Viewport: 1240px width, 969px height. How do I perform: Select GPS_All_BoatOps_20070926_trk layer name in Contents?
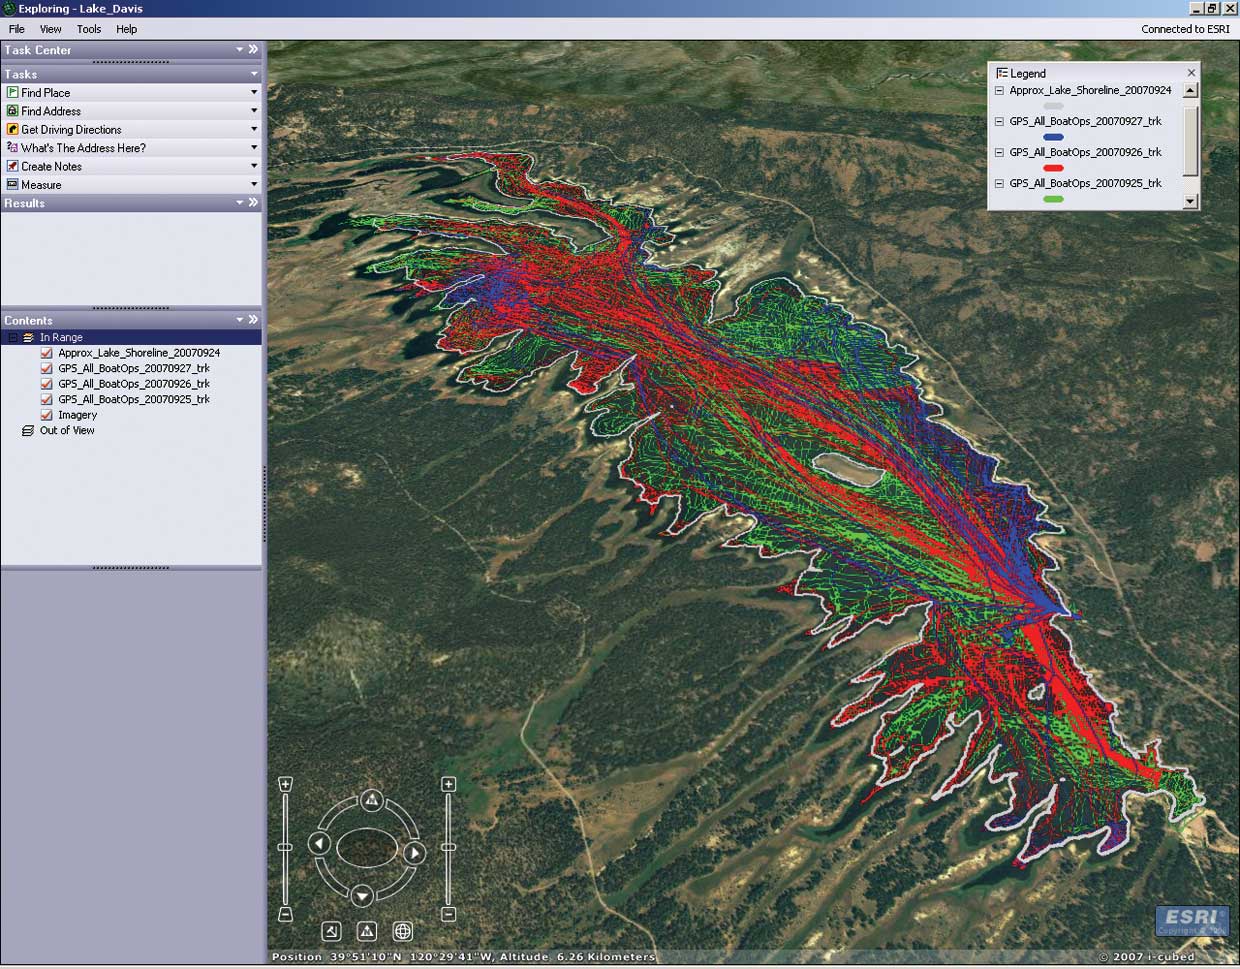(134, 384)
